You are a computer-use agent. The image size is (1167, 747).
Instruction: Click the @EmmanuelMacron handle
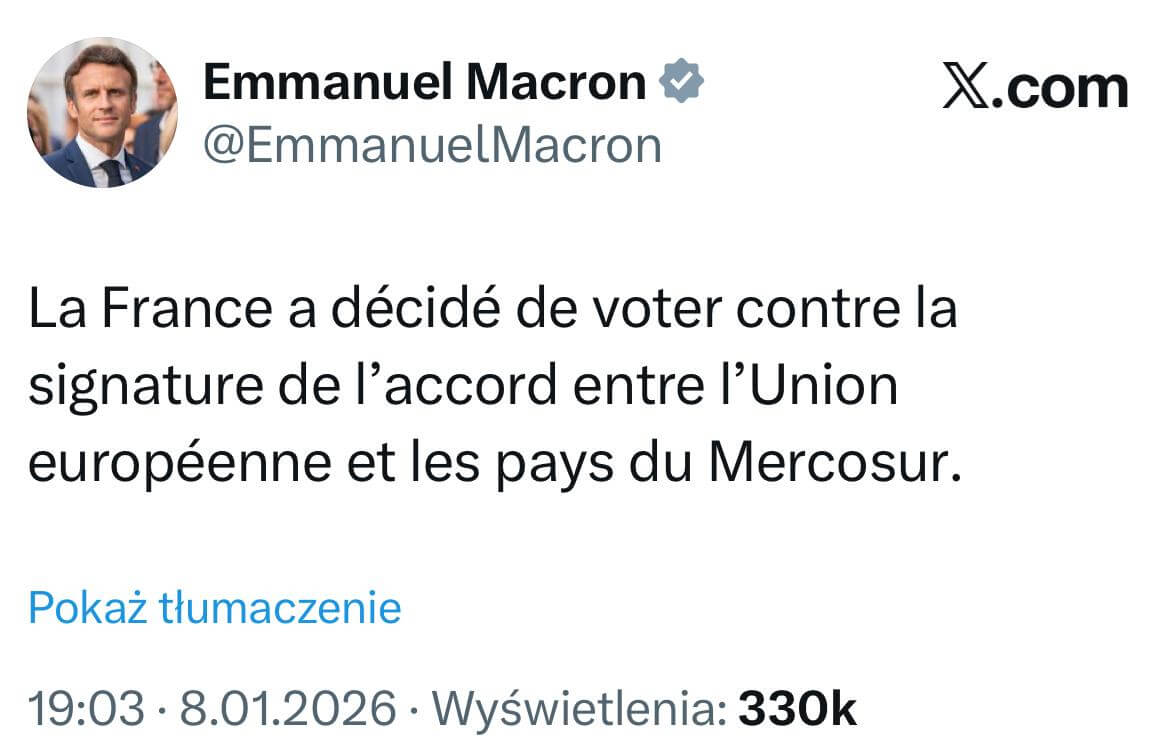pos(432,146)
